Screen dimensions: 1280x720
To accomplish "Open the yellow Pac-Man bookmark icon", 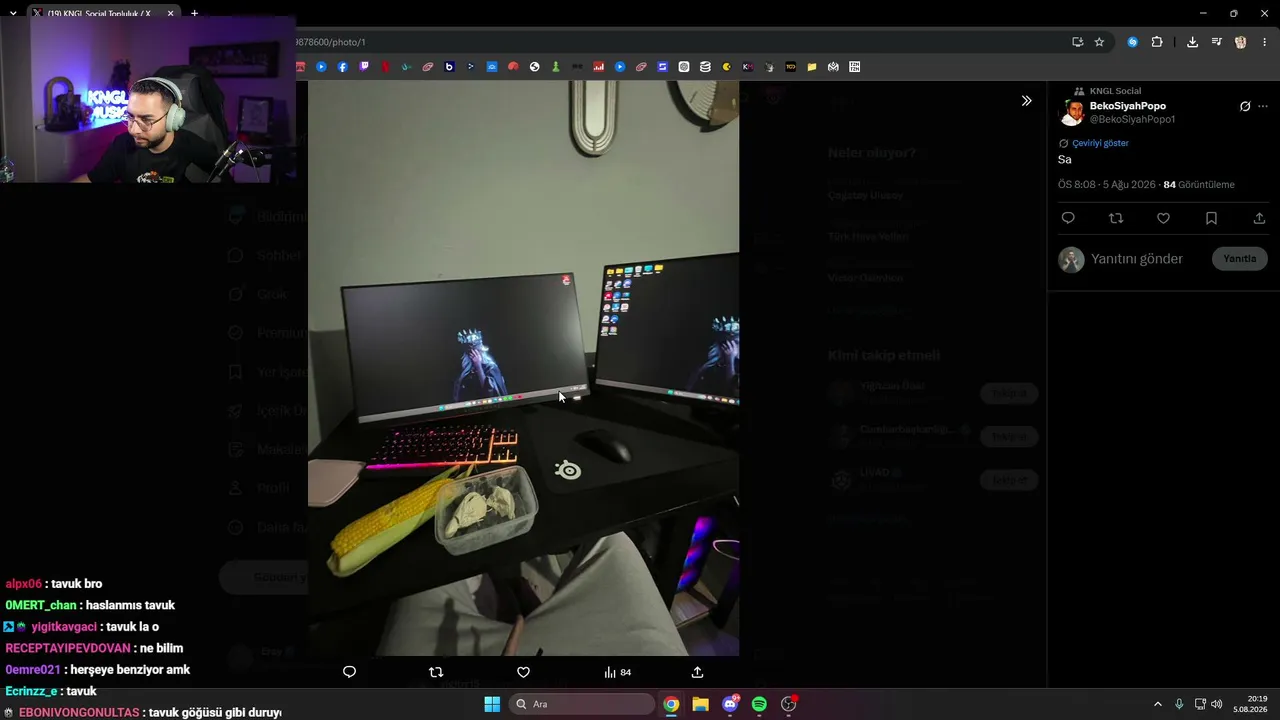I will 727,67.
